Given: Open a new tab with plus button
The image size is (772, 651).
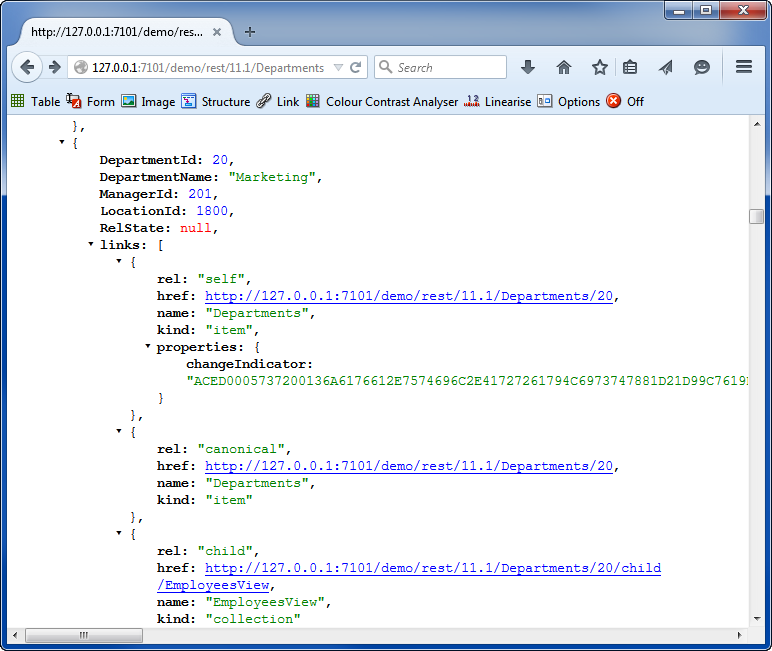Looking at the screenshot, I should click(x=250, y=32).
